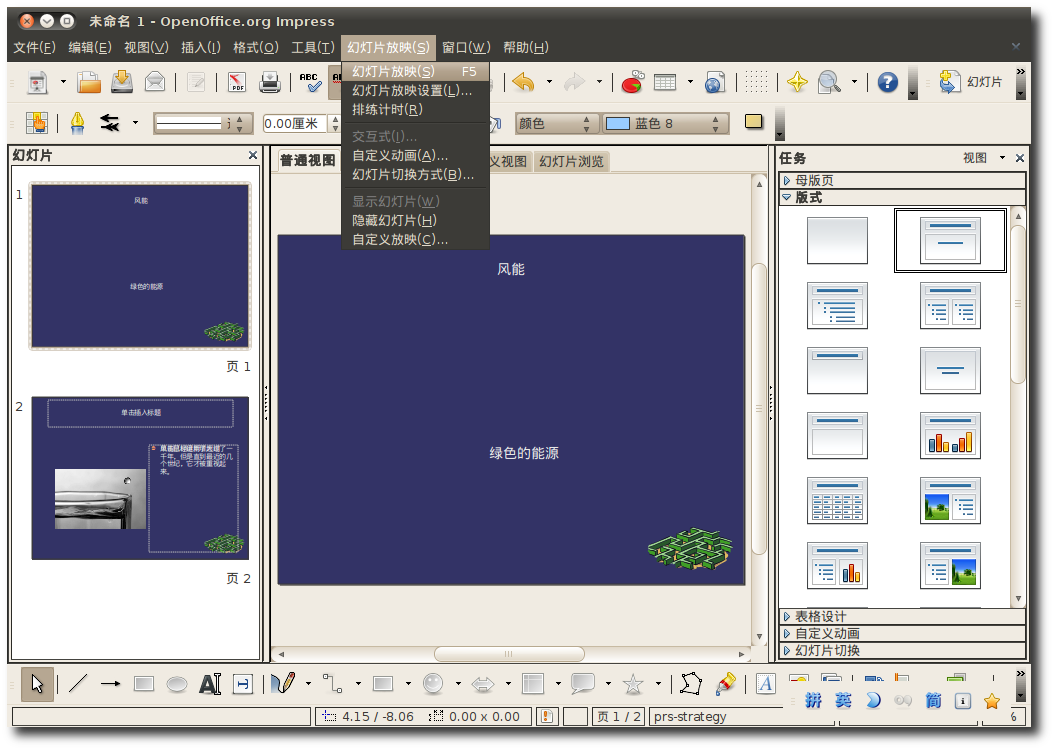Export directly as PDF icon
Image resolution: width=1054 pixels, height=750 pixels.
tap(237, 83)
